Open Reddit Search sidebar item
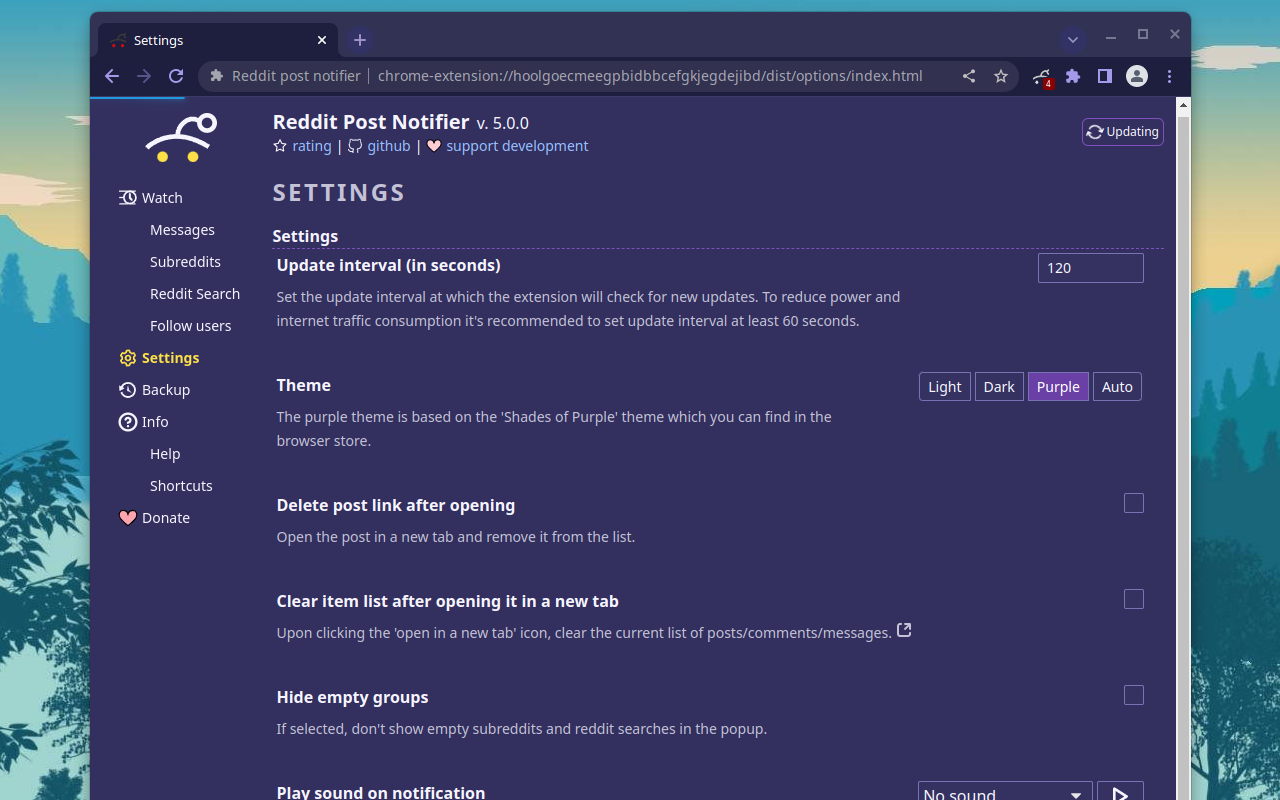Viewport: 1280px width, 800px height. click(195, 294)
